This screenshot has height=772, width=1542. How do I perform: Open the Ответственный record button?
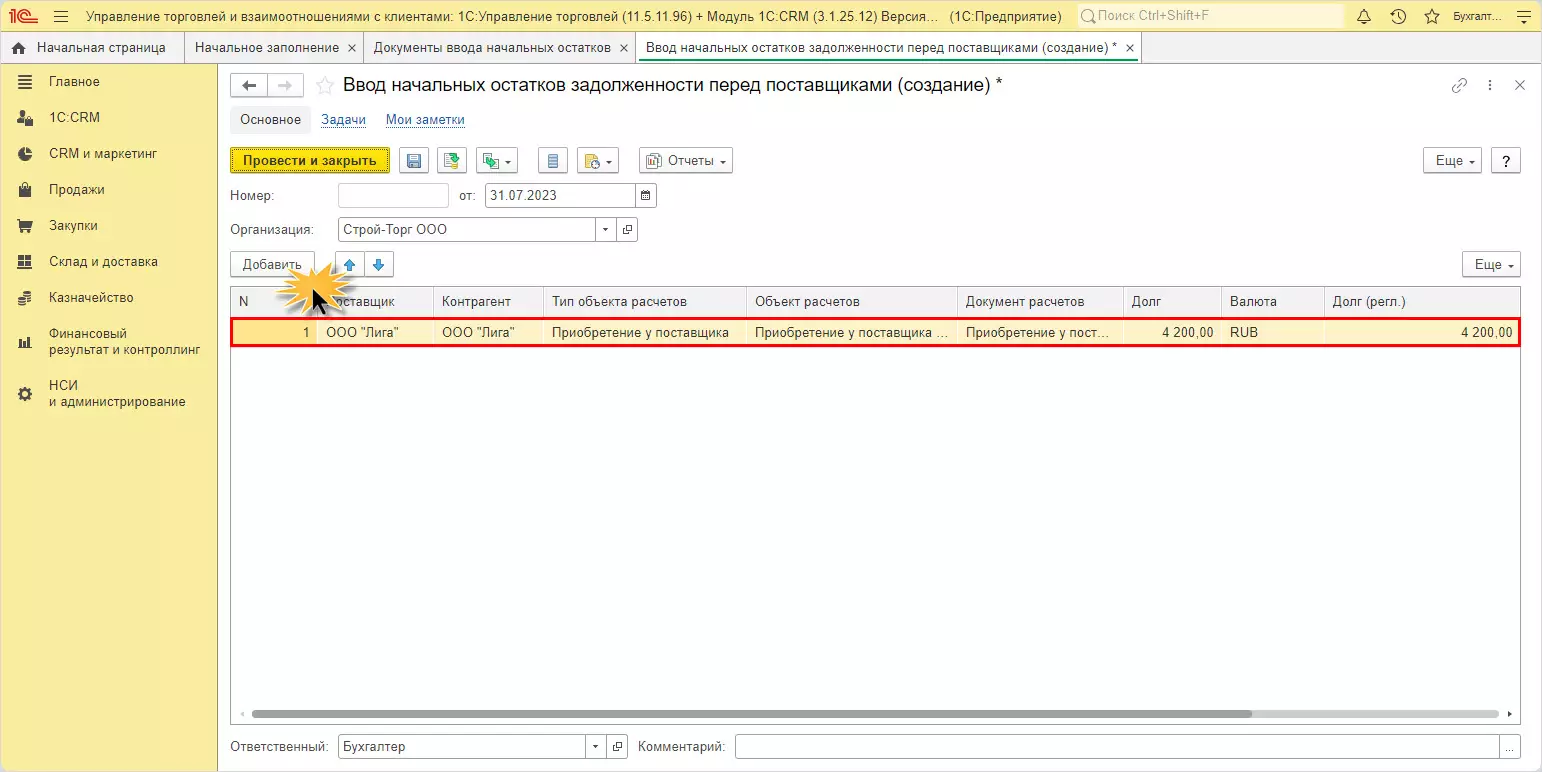pos(618,747)
